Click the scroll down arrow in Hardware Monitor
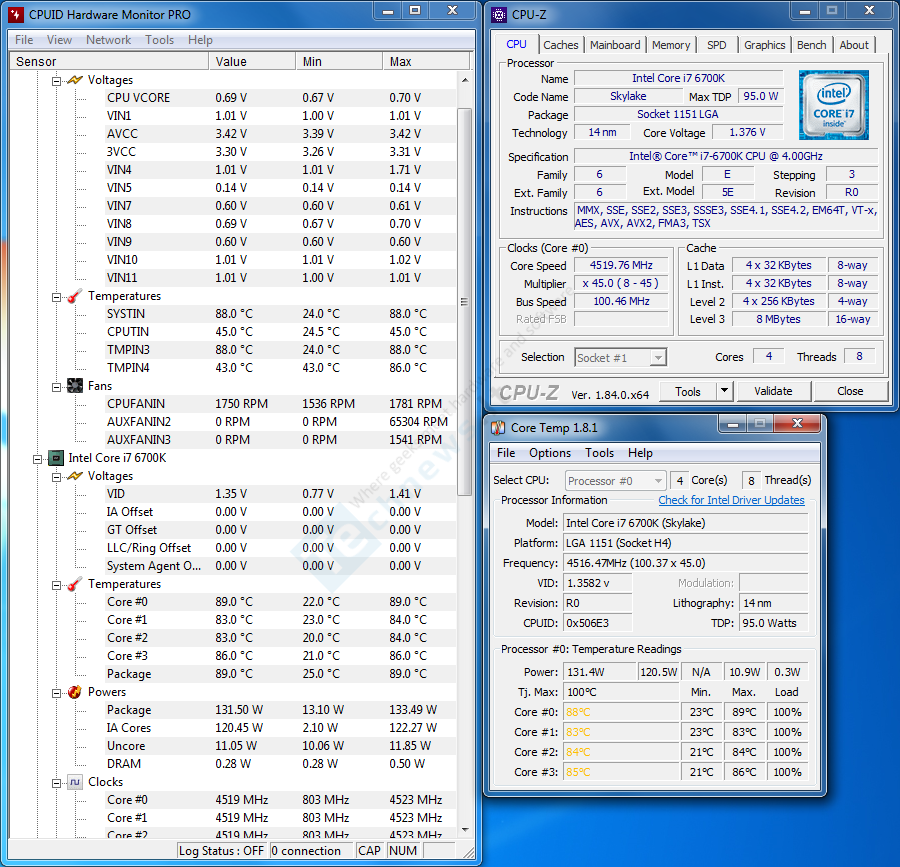 click(x=464, y=830)
